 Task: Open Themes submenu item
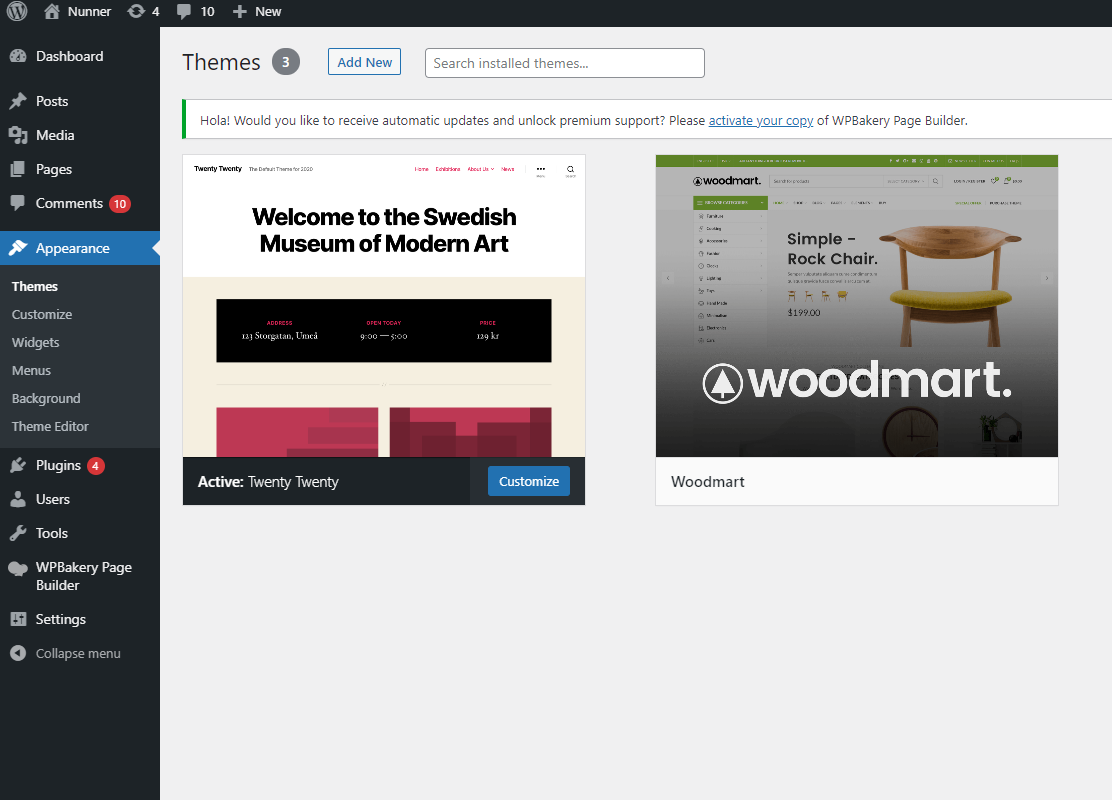[35, 287]
